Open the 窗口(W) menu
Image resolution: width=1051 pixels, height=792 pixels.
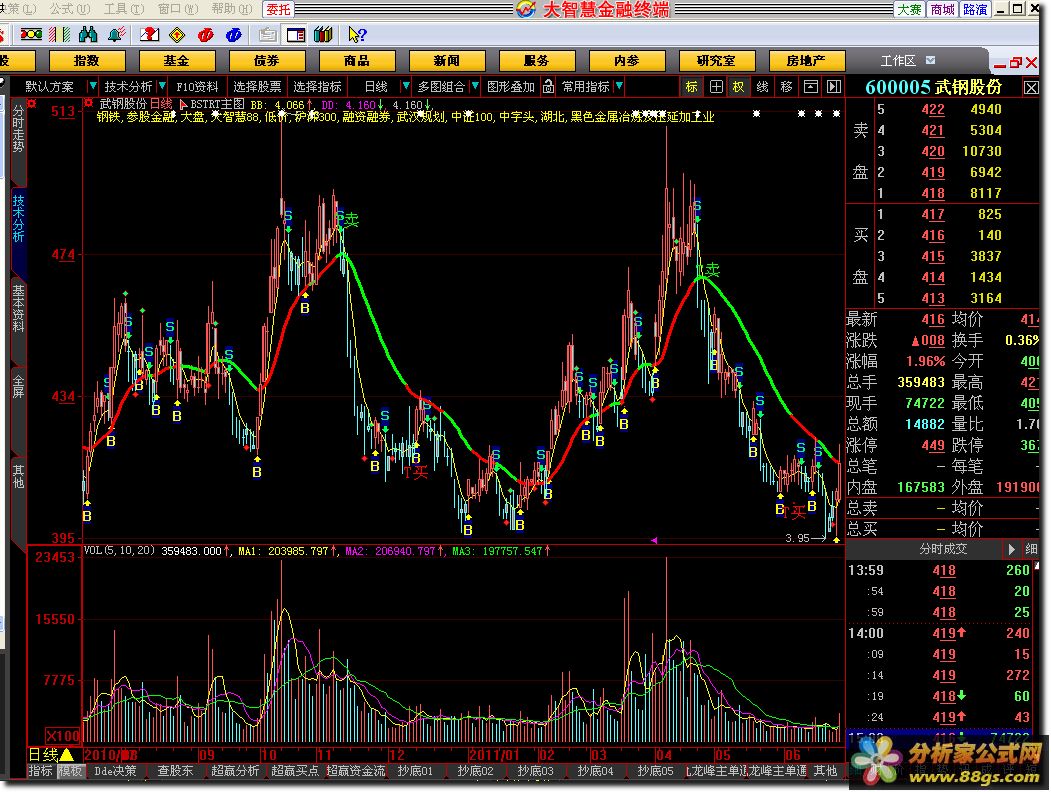point(178,9)
